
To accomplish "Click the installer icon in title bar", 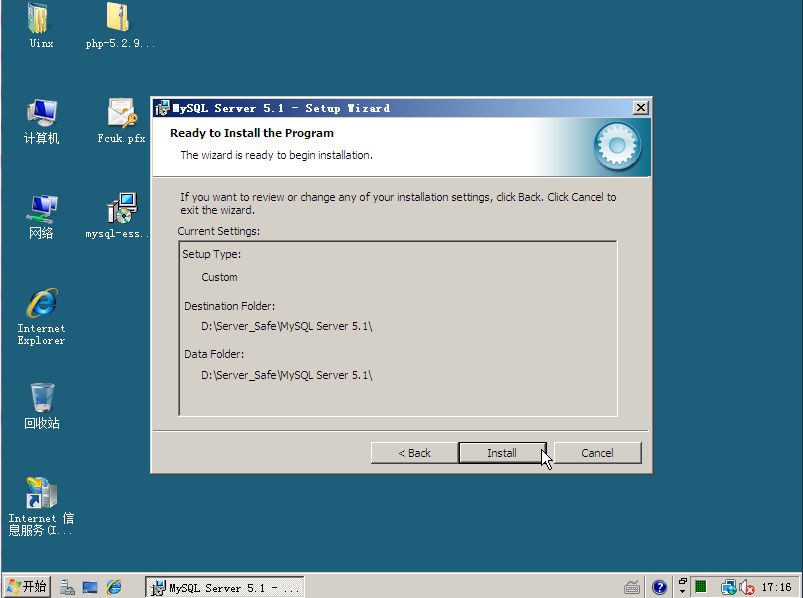I will [x=162, y=108].
